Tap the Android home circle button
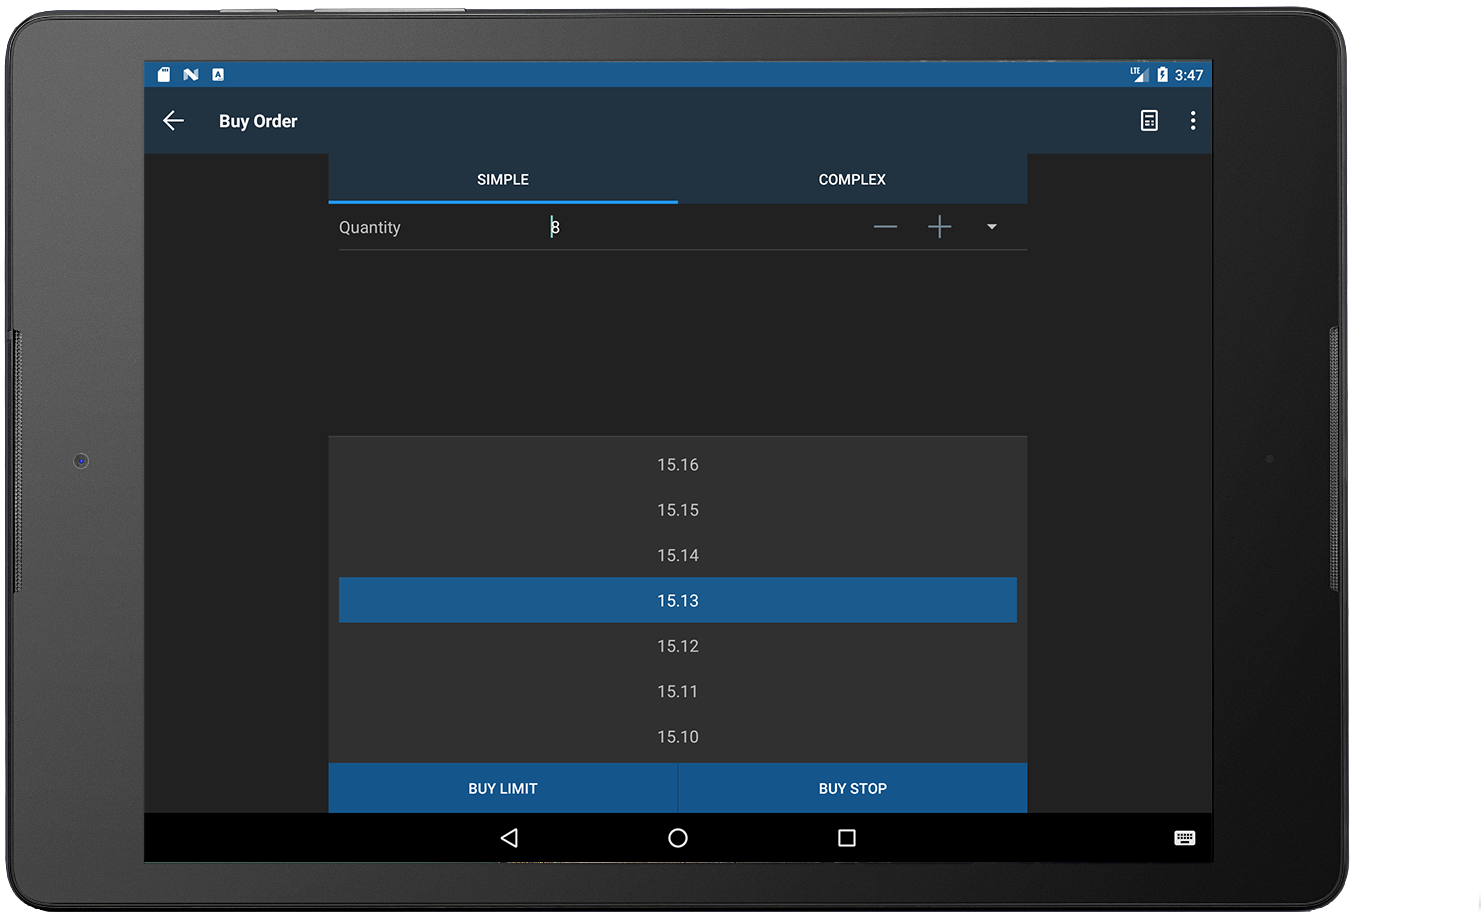This screenshot has height=921, width=1481. click(x=678, y=838)
